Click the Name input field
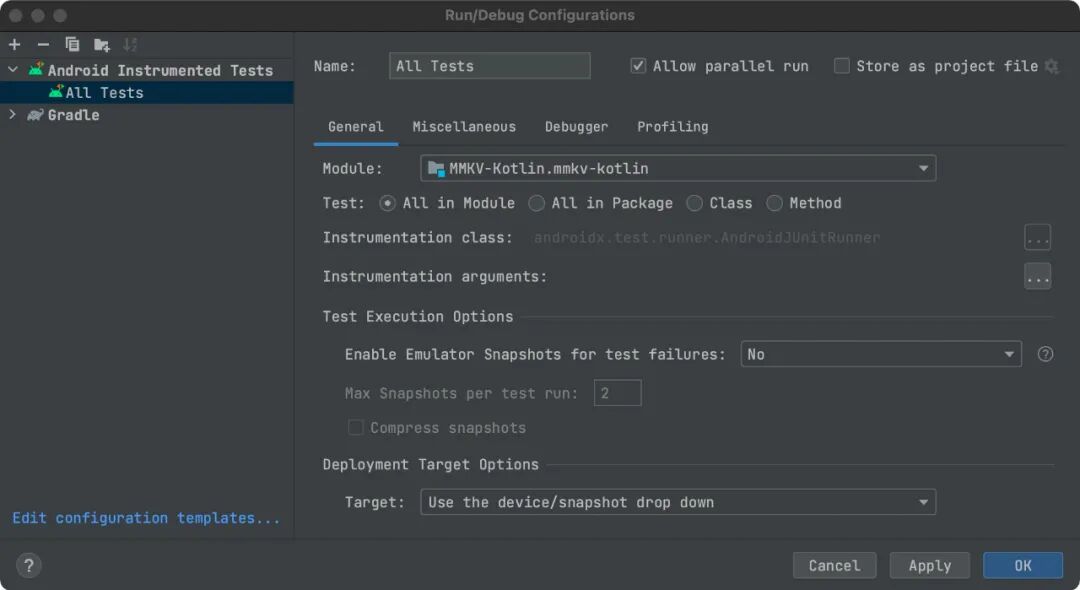This screenshot has height=590, width=1080. (x=490, y=66)
